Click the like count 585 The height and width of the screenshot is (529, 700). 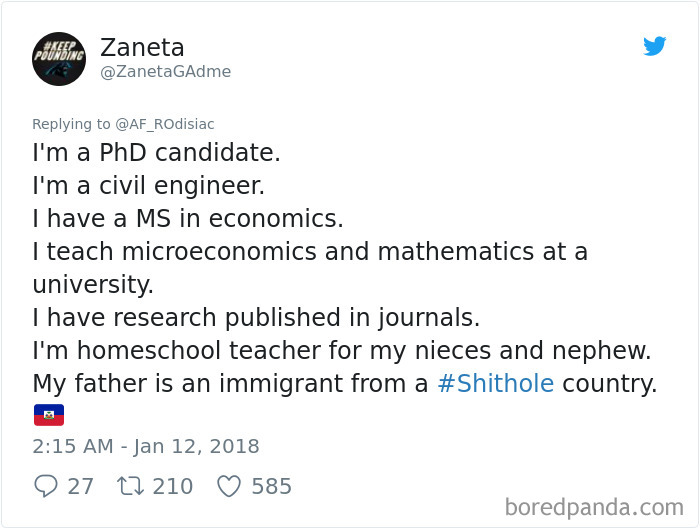click(x=271, y=486)
